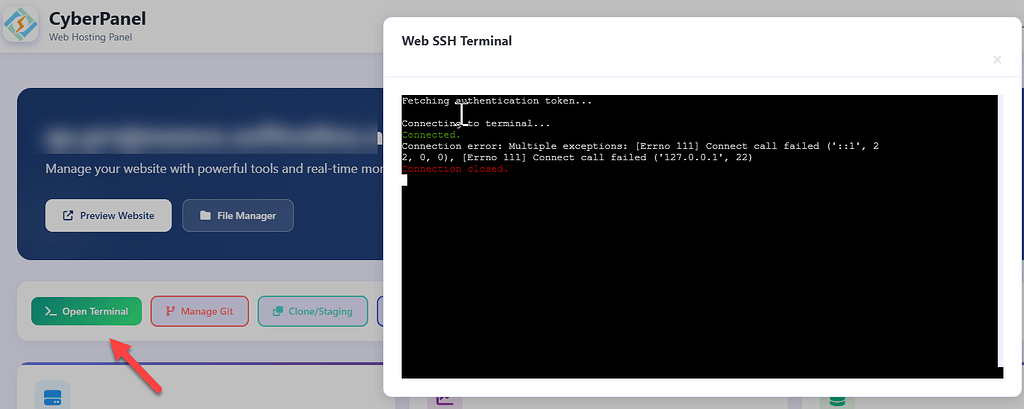Click the folder icon on File Manager
This screenshot has height=409, width=1024.
tap(205, 216)
